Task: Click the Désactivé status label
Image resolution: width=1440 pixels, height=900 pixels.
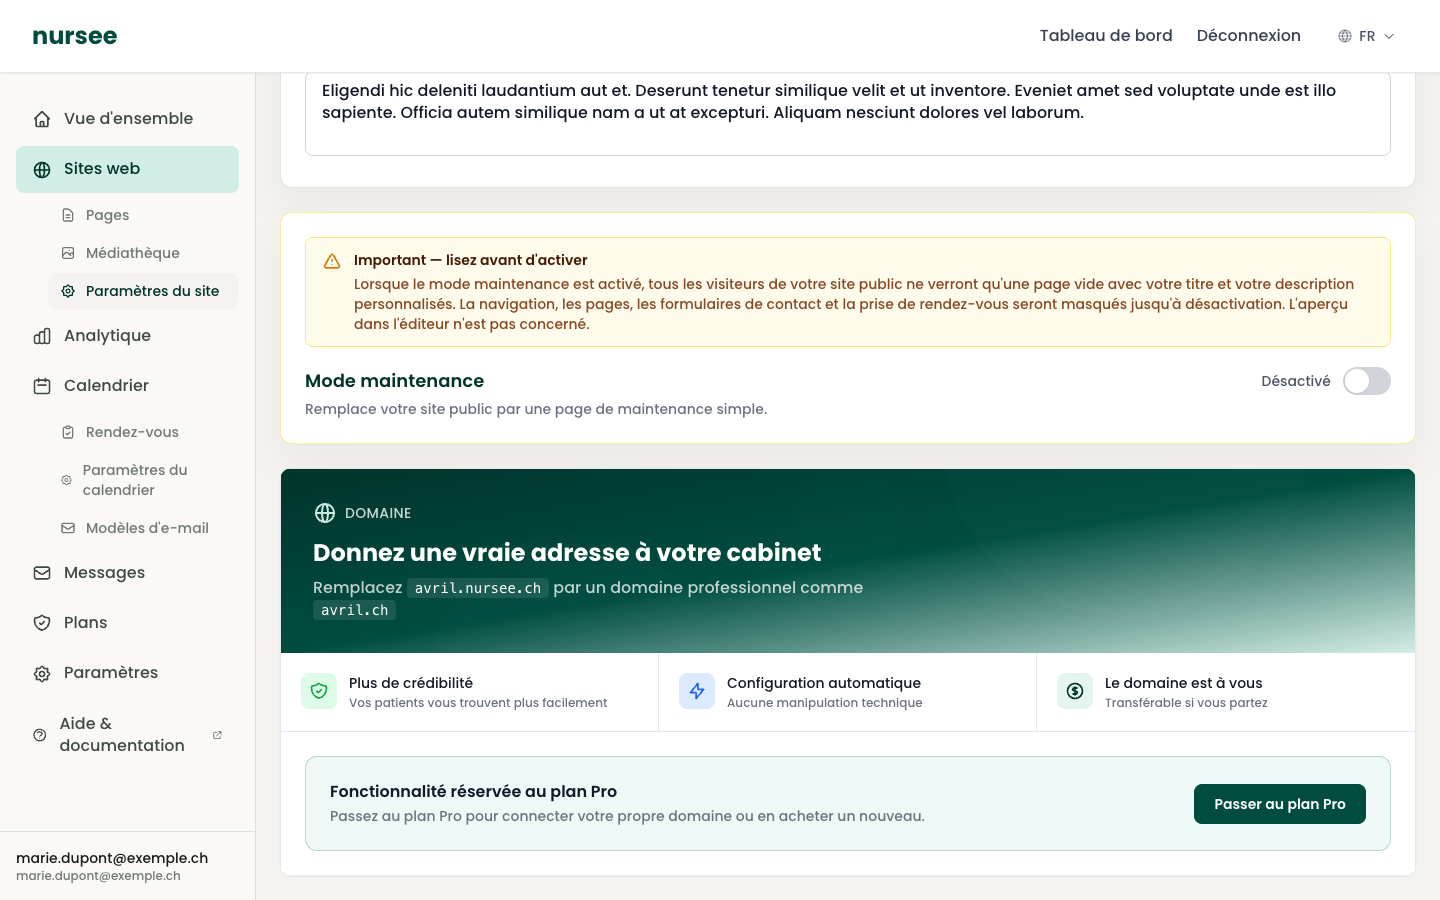Action: (x=1296, y=381)
